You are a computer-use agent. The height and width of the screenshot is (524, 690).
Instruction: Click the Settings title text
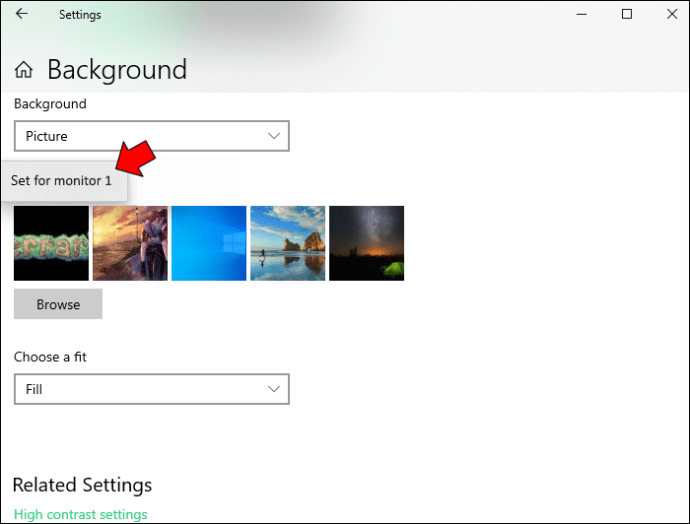[80, 15]
